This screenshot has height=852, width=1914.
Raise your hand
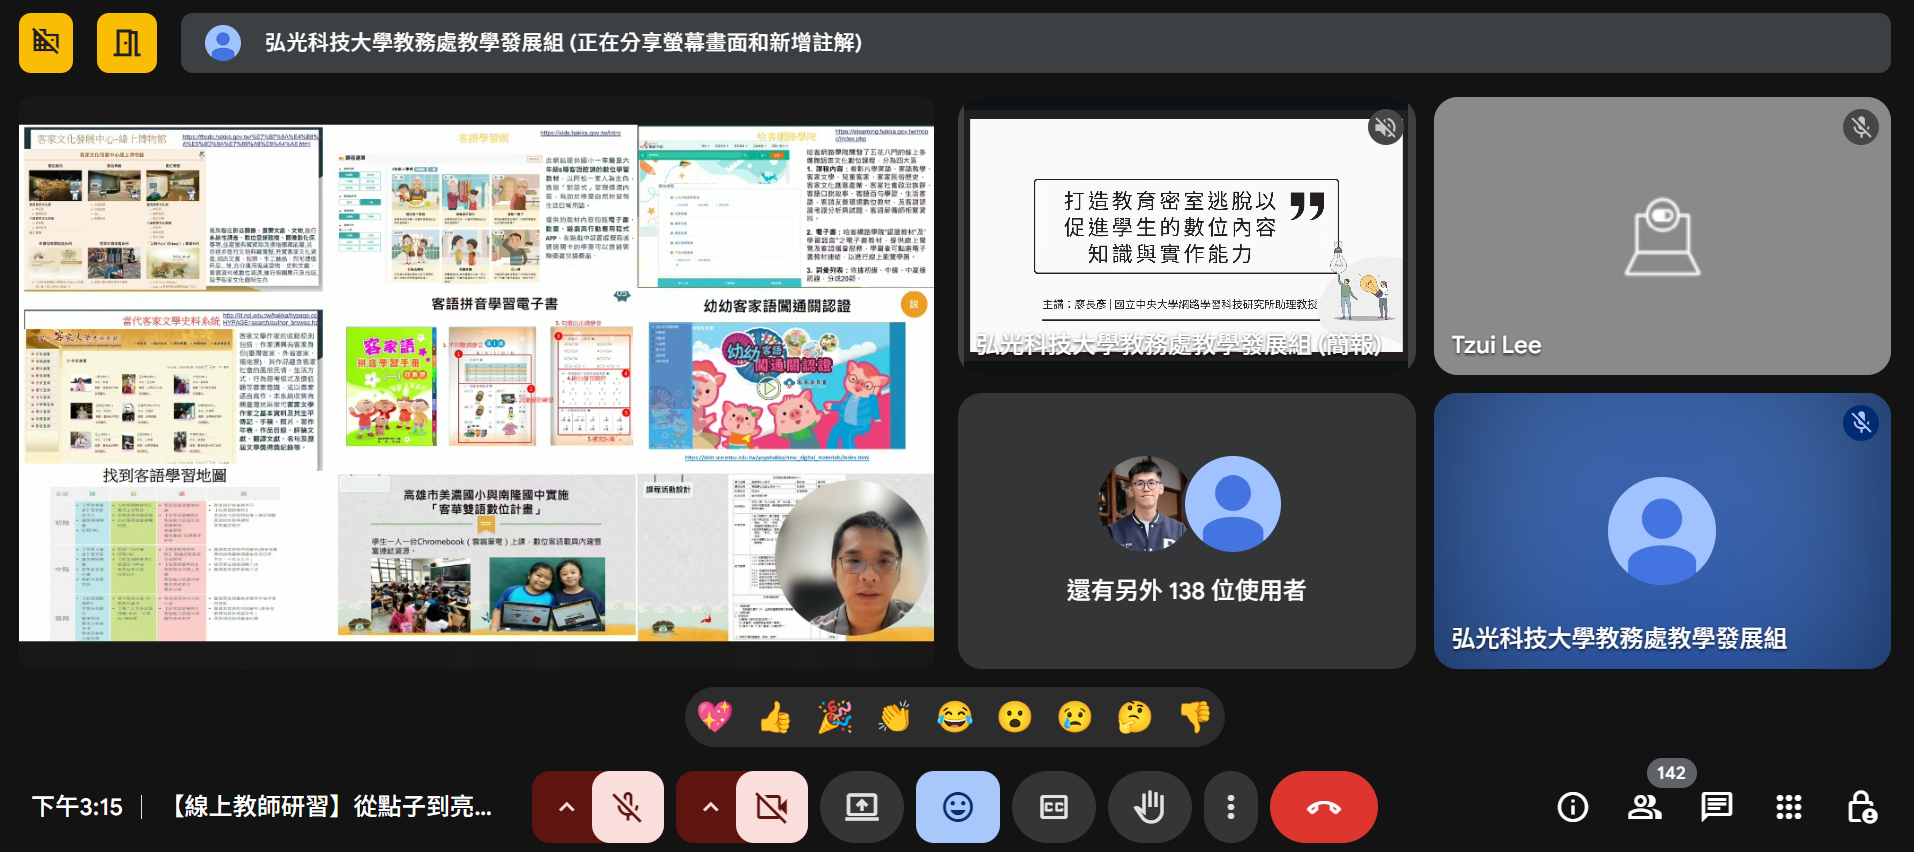click(1149, 807)
